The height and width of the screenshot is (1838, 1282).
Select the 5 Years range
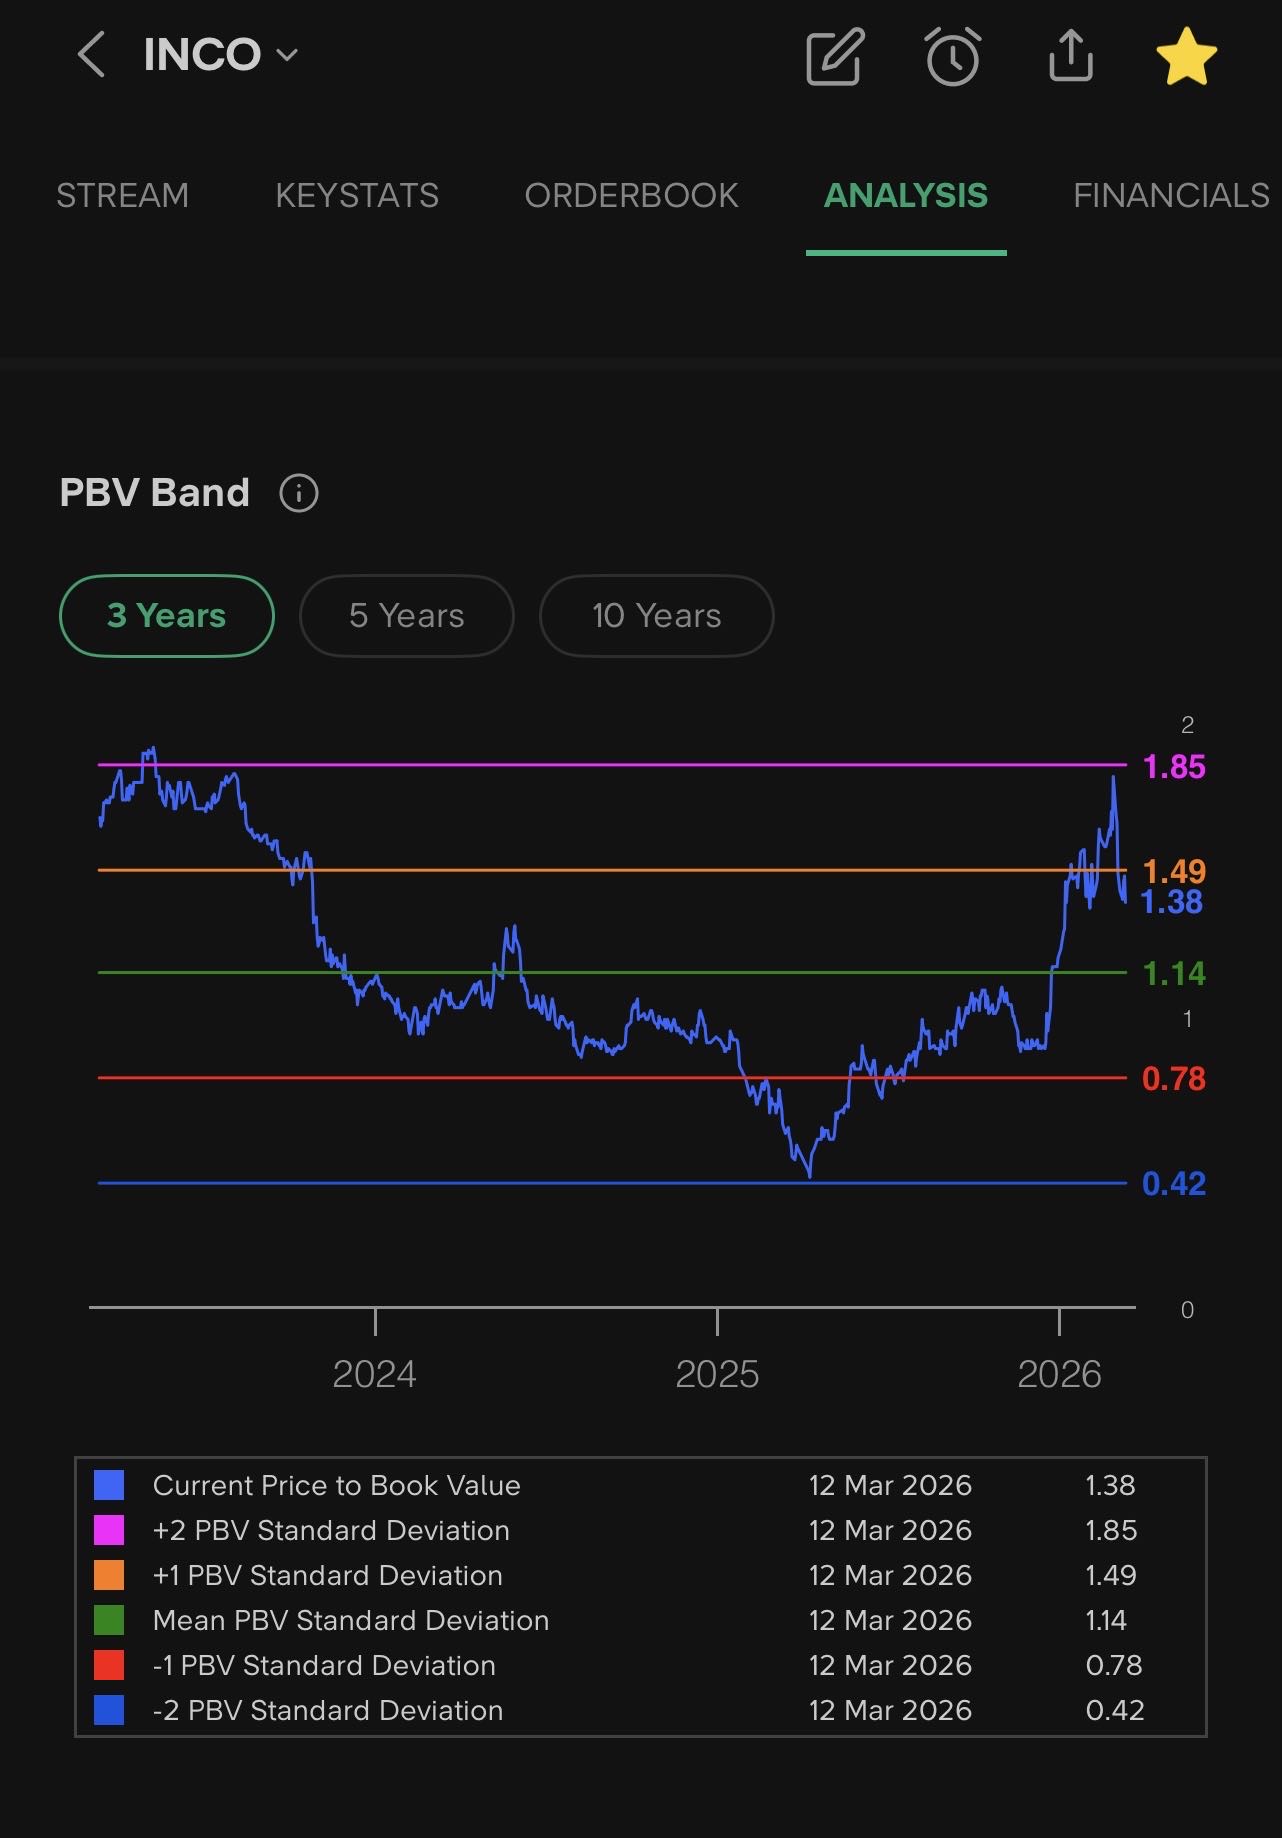(x=406, y=616)
